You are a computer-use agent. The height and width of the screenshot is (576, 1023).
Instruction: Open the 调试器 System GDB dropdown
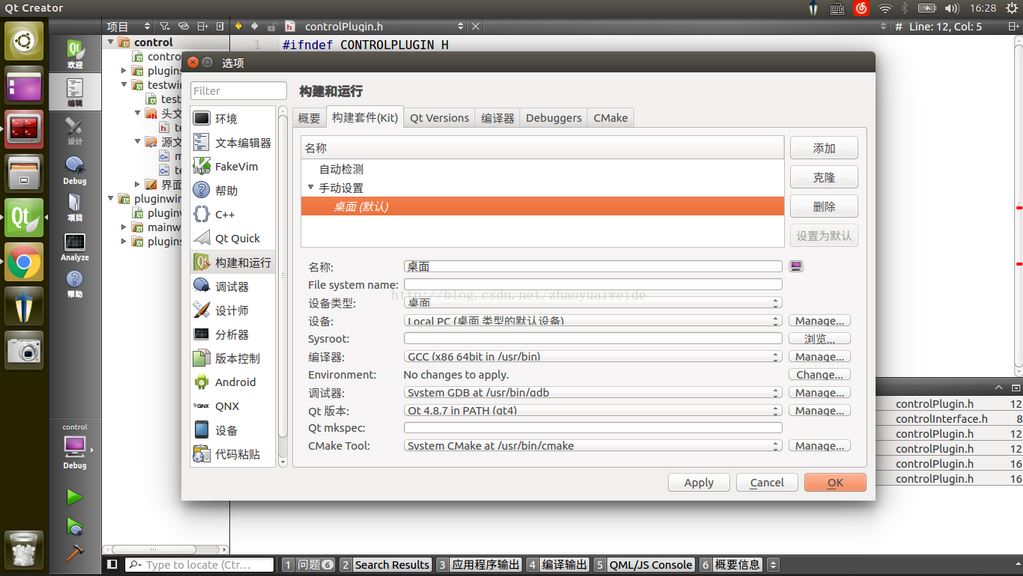point(592,393)
